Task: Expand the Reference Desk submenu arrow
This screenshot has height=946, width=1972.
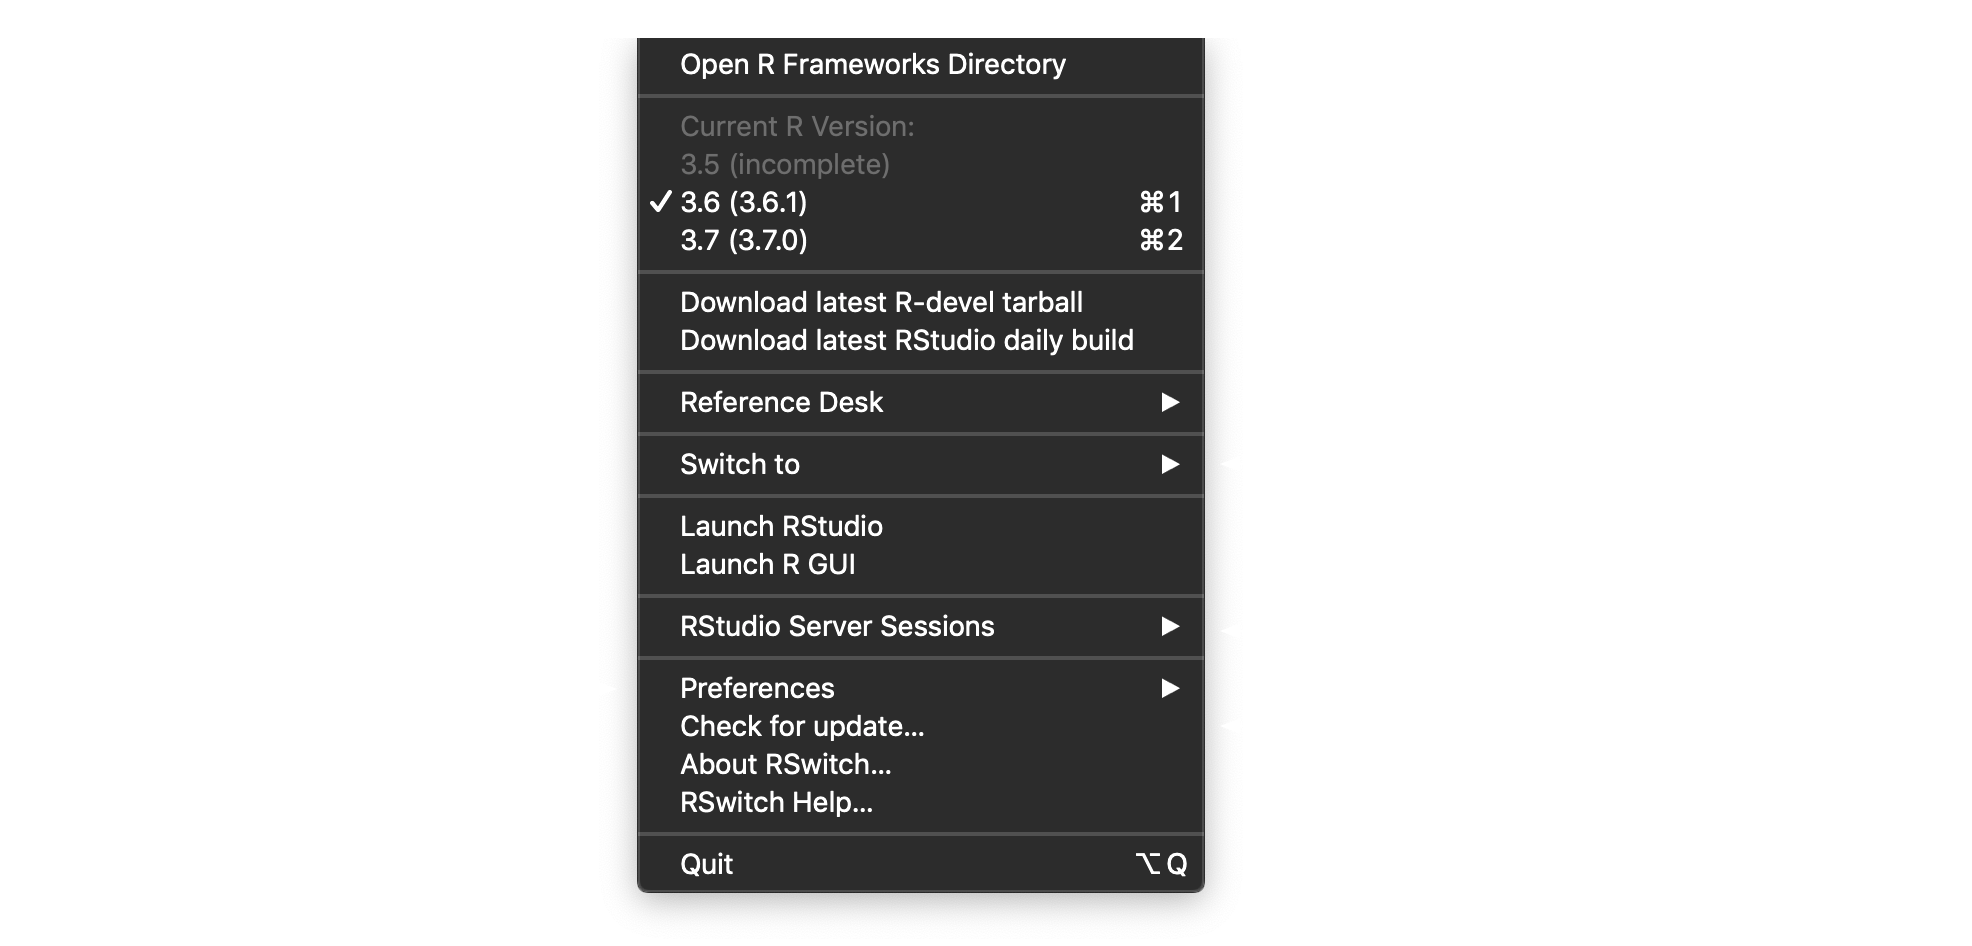Action: tap(1170, 403)
